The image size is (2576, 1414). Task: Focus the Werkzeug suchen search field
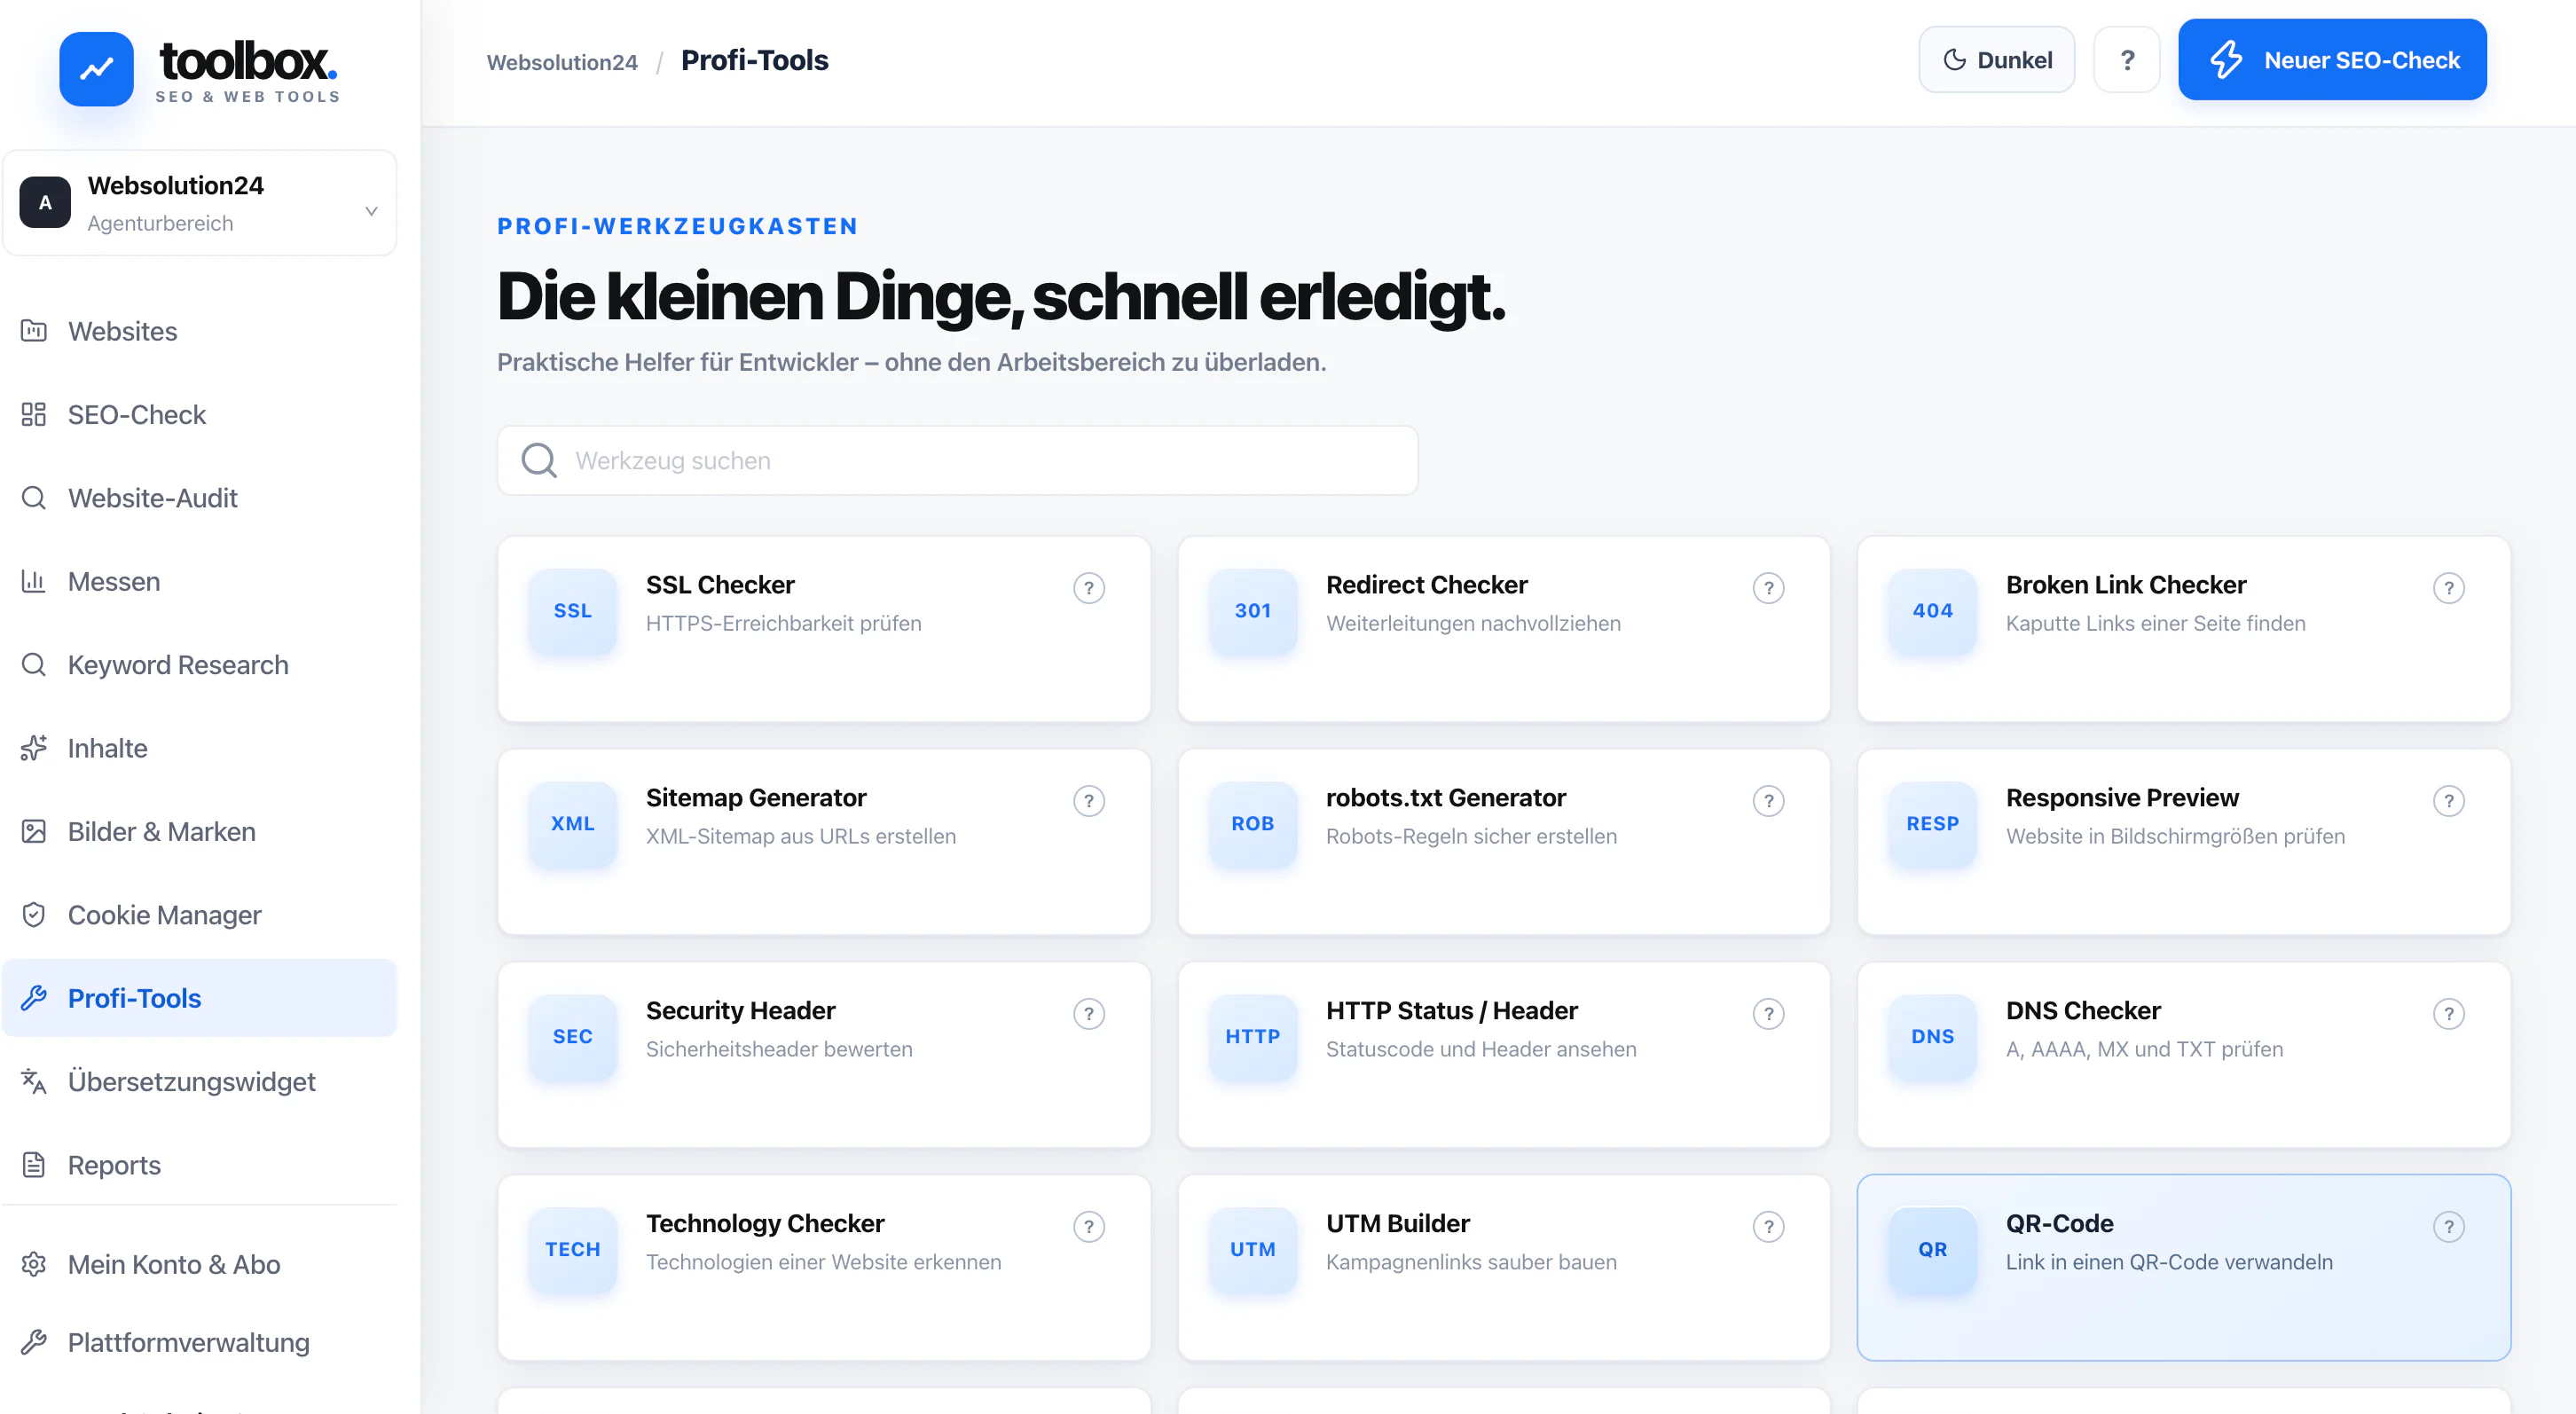tap(958, 461)
